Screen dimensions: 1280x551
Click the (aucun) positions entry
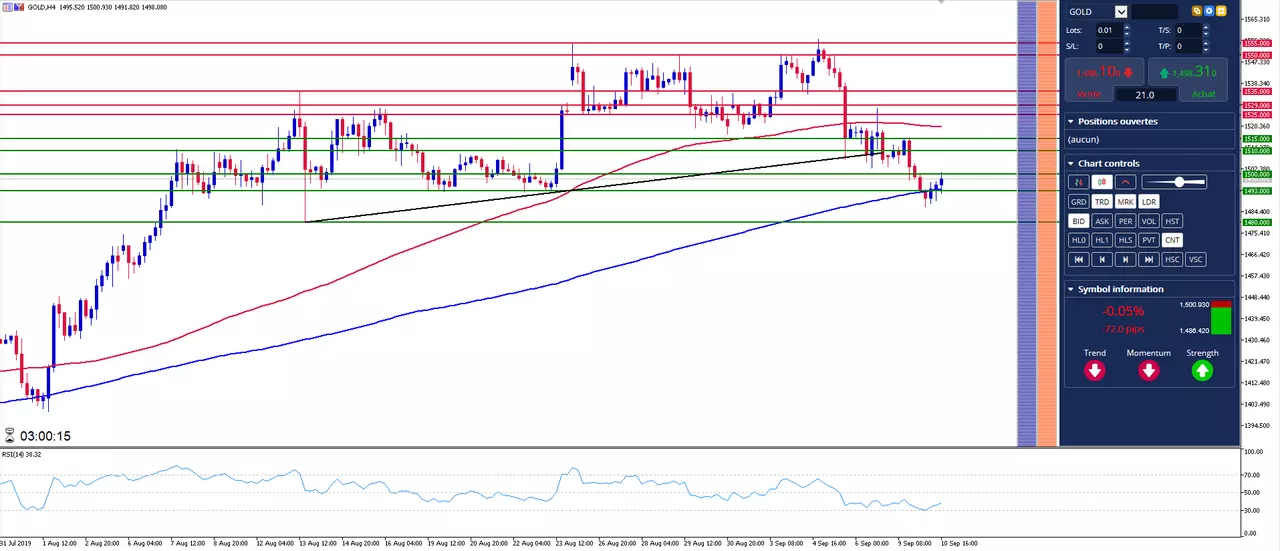point(1083,140)
